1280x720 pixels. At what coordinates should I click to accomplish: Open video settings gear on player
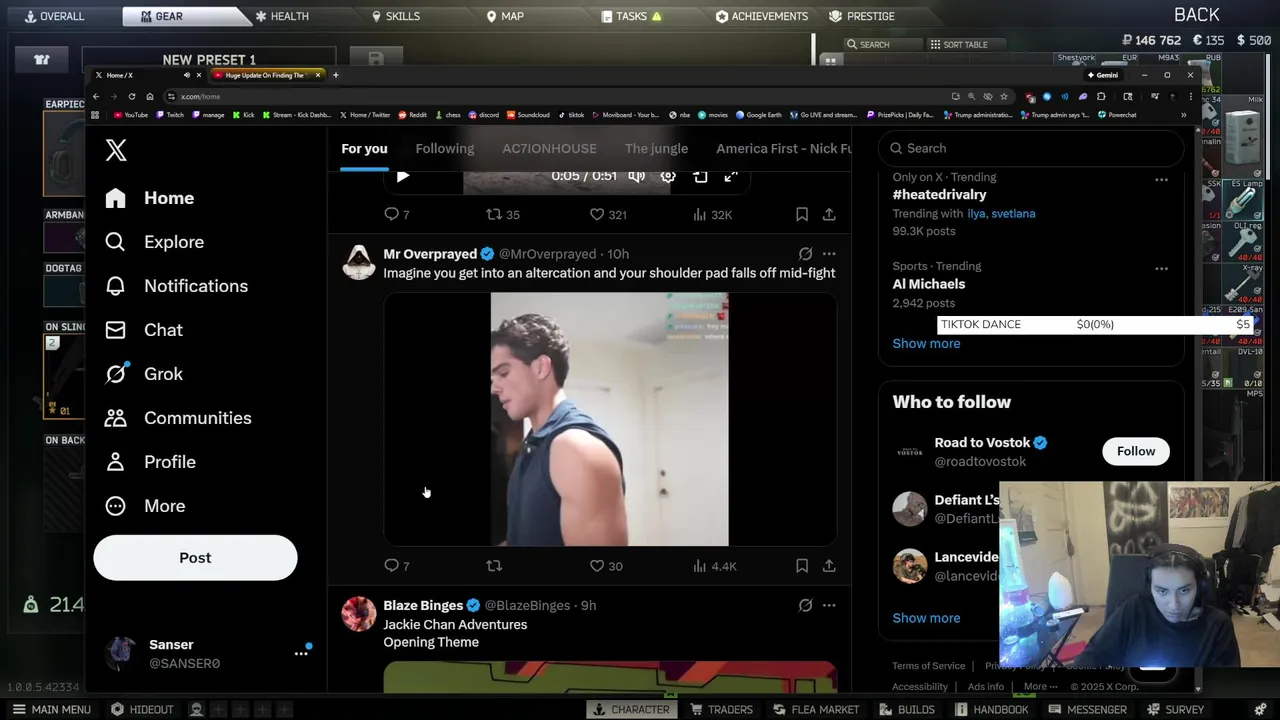(668, 176)
